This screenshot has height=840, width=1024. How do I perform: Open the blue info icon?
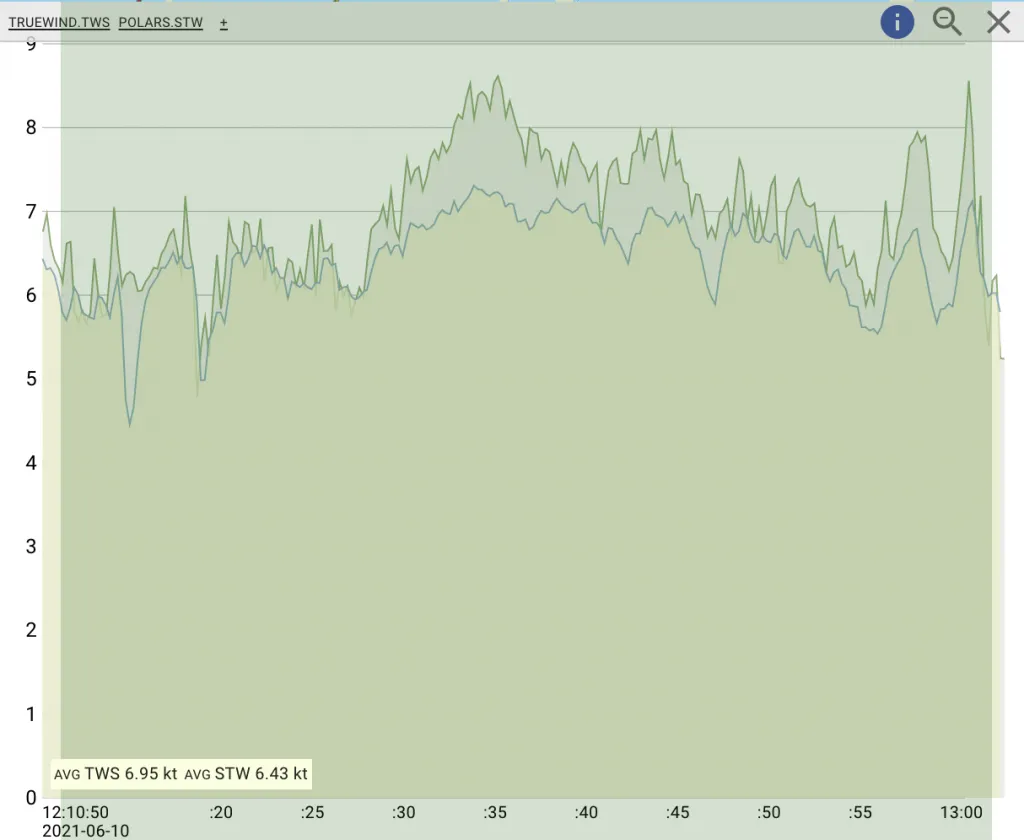(897, 22)
